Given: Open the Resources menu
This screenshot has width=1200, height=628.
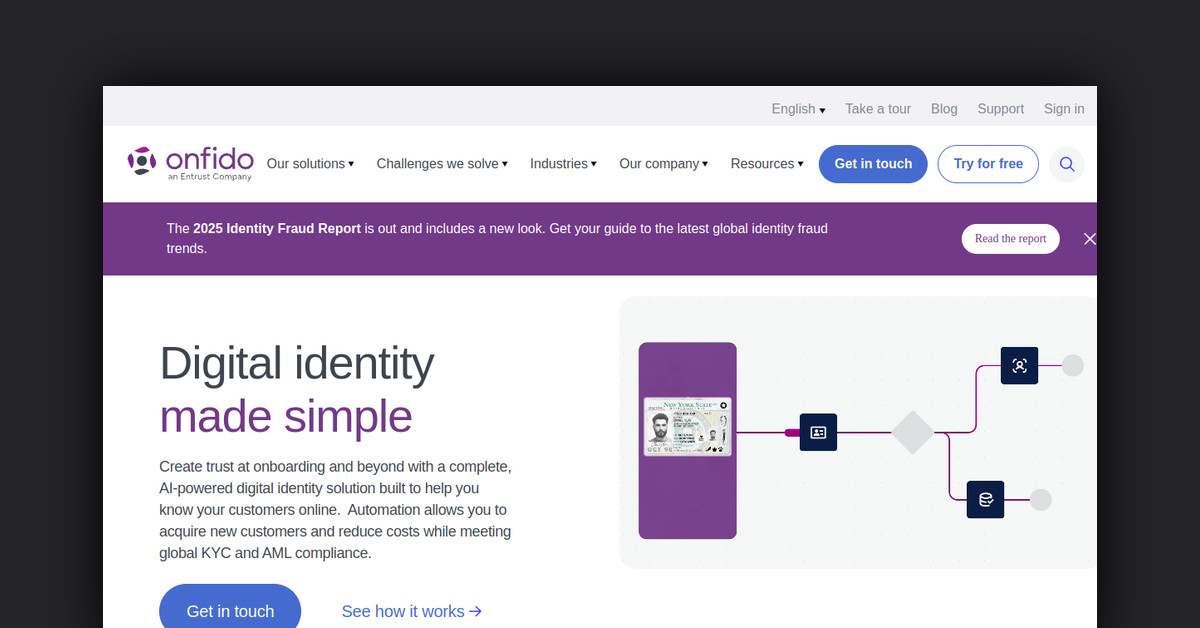Looking at the screenshot, I should tap(766, 164).
